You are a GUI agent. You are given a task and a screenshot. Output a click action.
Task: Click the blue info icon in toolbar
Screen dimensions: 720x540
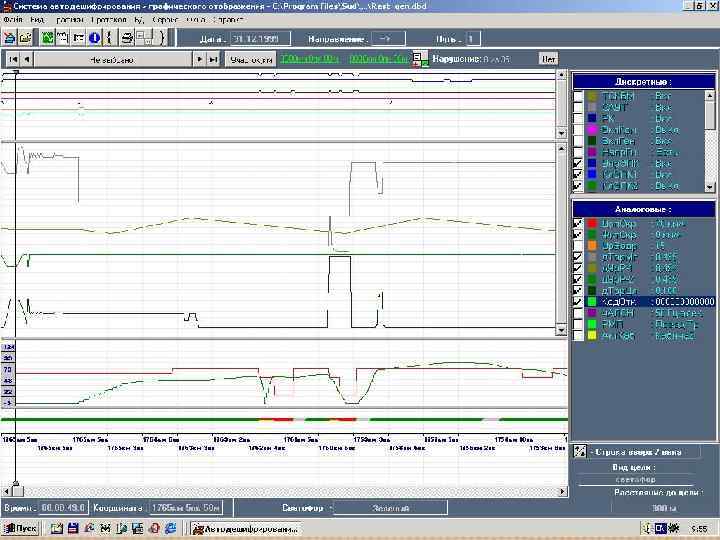coord(95,37)
